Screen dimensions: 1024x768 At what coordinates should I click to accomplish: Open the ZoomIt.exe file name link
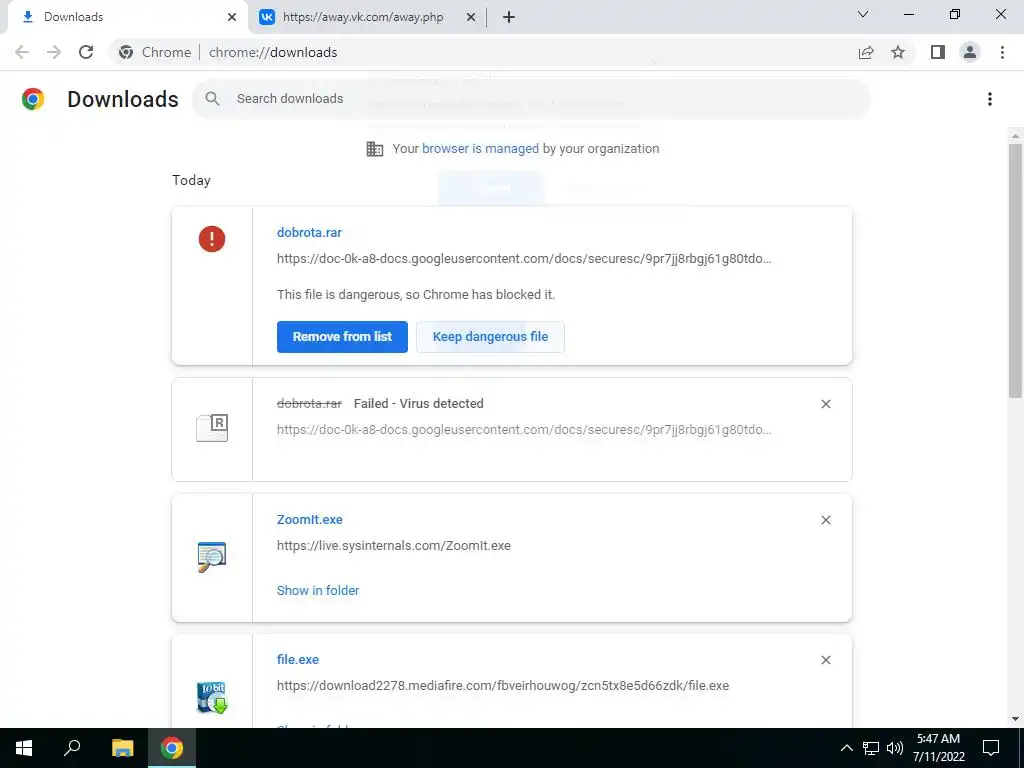point(310,520)
